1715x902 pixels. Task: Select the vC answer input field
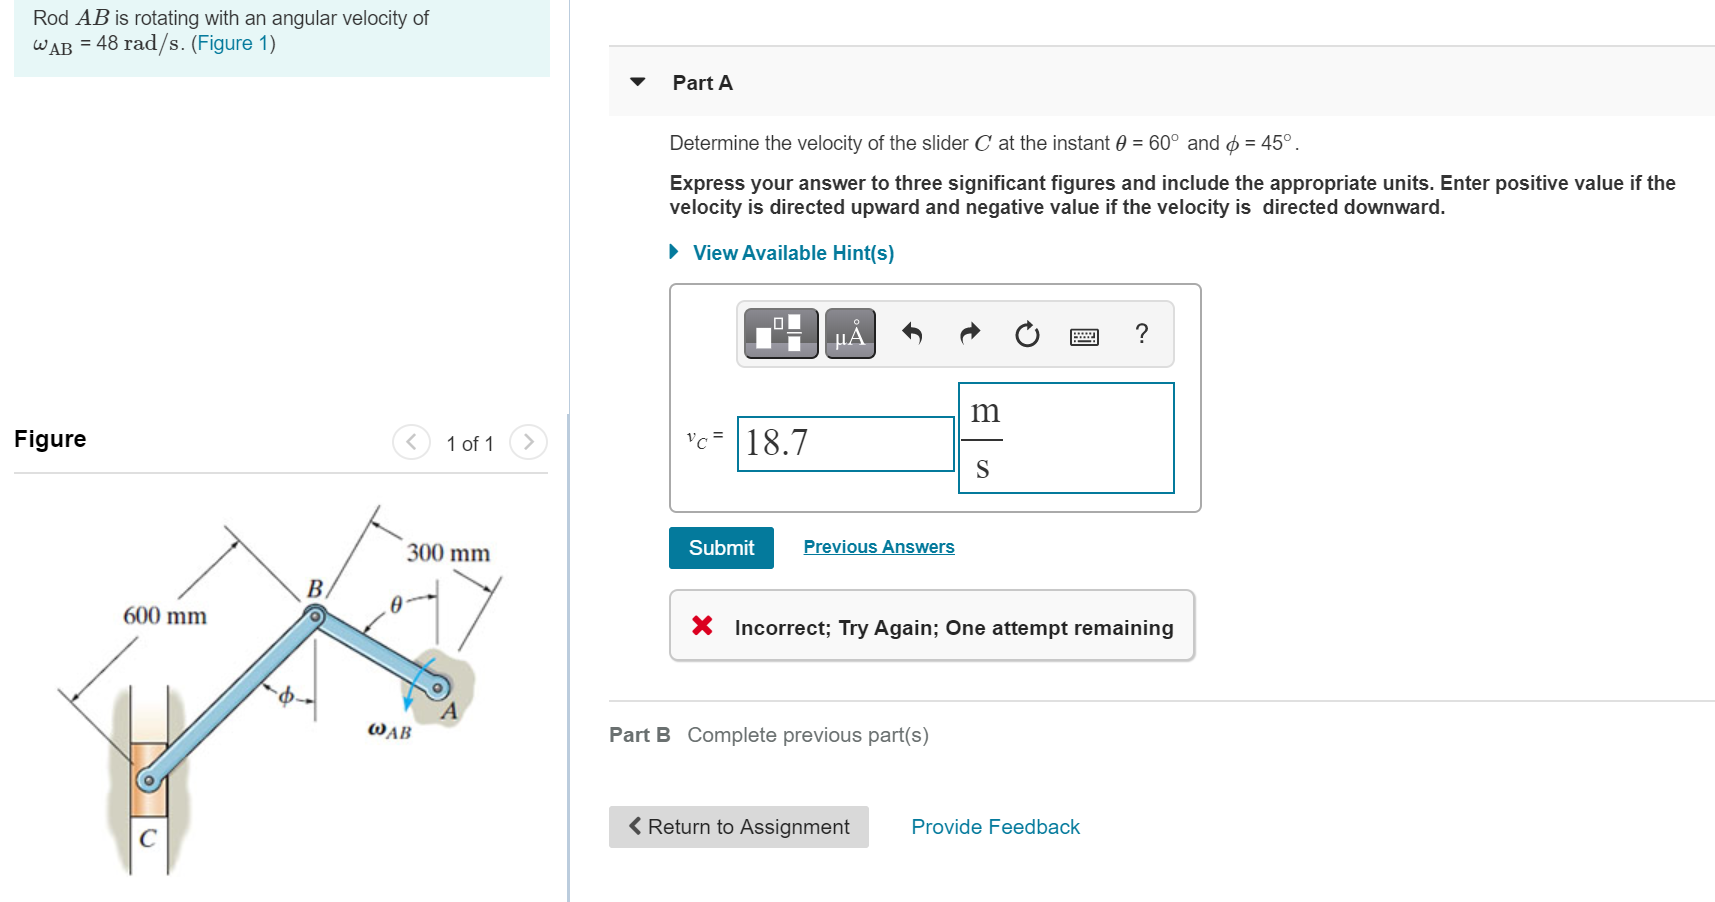pos(845,443)
